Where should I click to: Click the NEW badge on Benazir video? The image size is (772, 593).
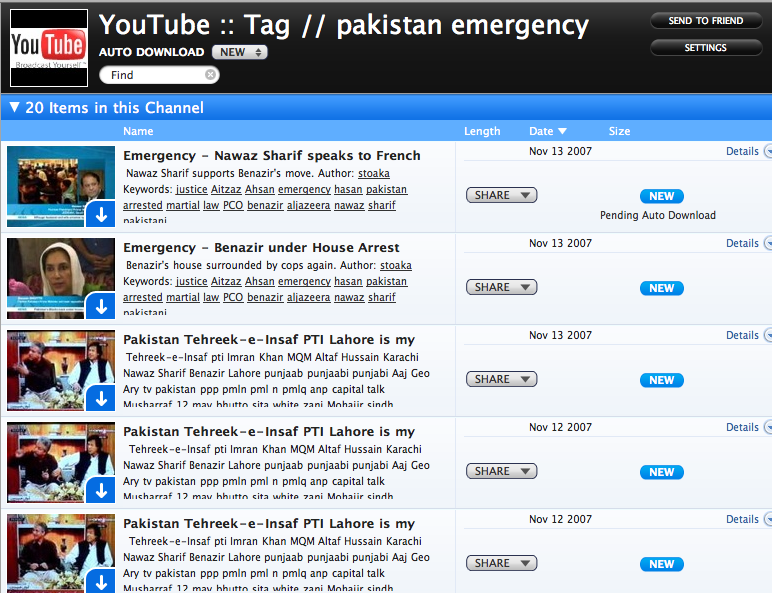(662, 288)
